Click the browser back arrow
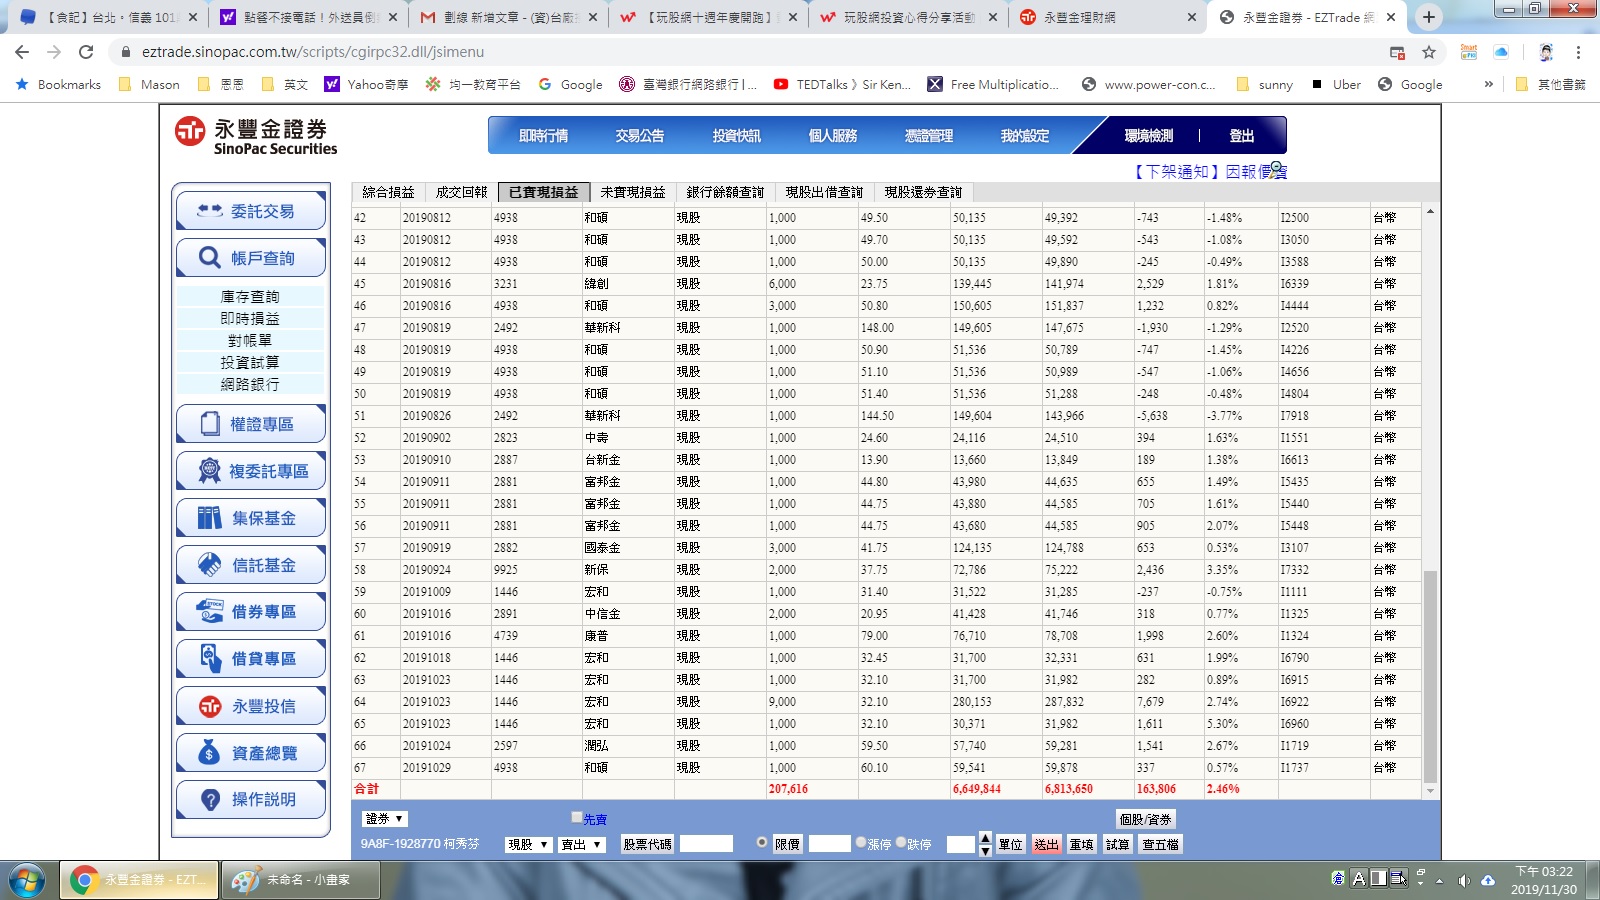Screen dimensions: 1600x900 tap(22, 52)
